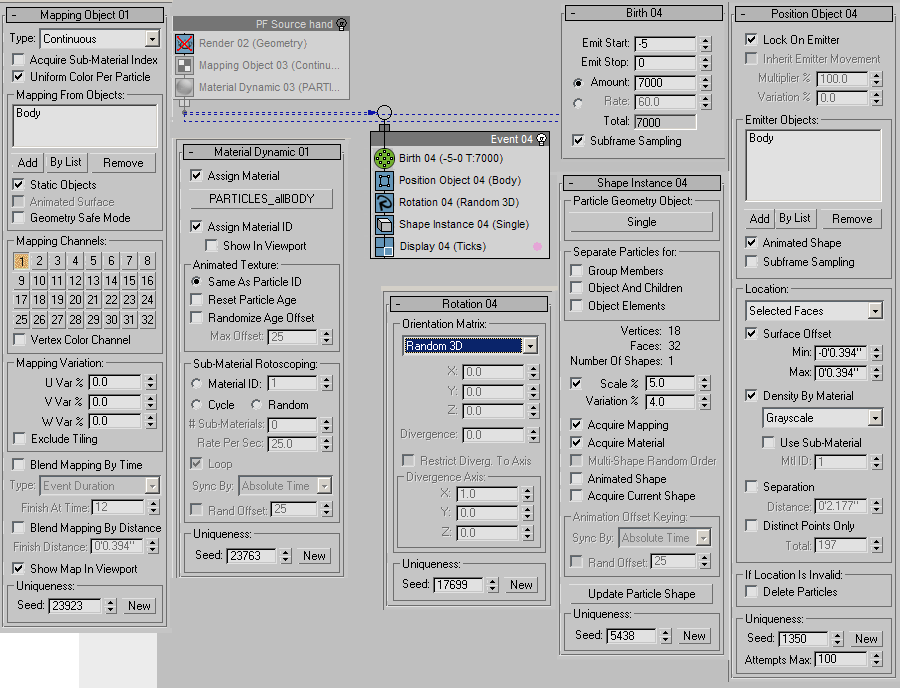Click Remove under Emitter Objects

coord(852,219)
